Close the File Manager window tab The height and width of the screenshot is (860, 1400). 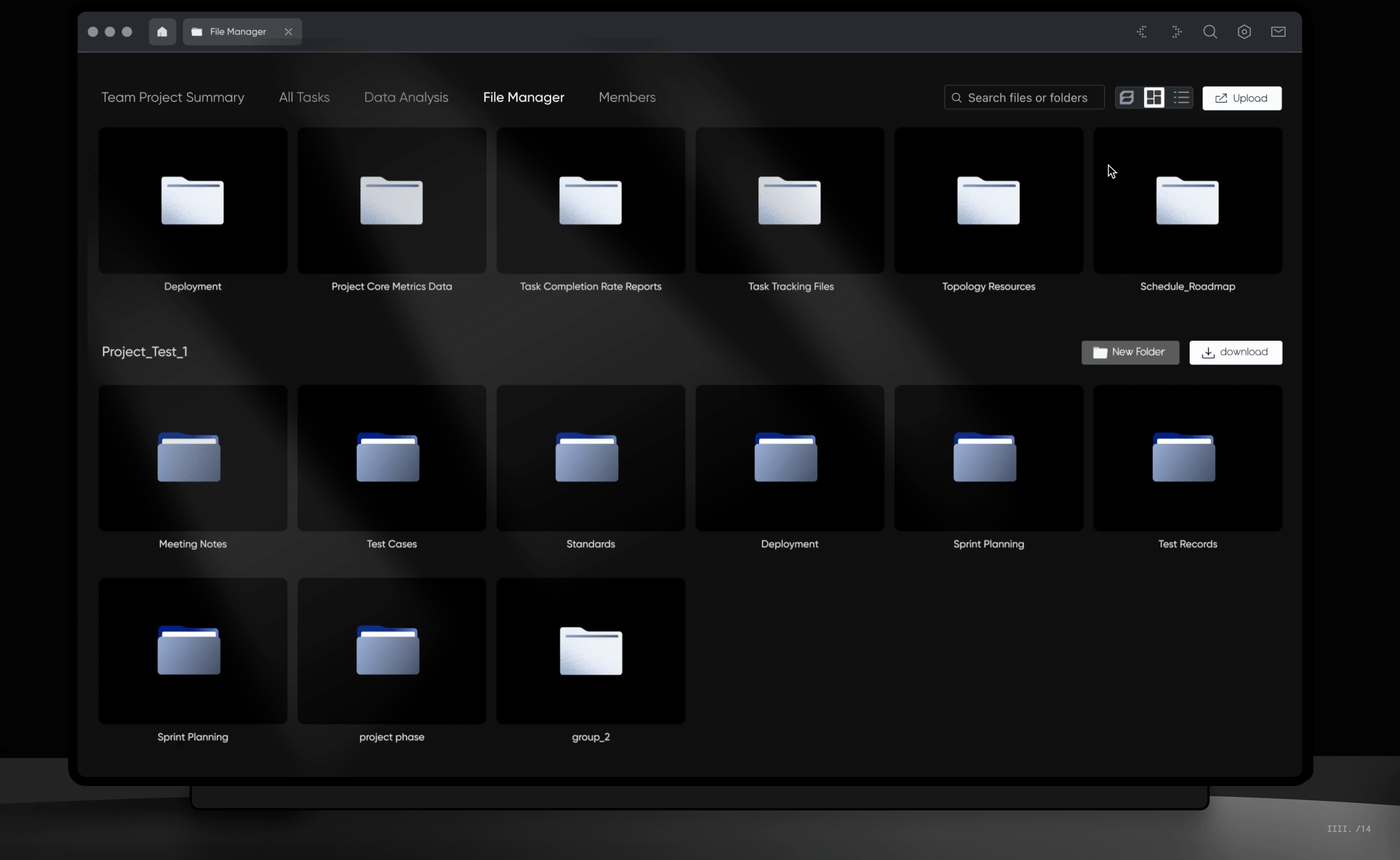tap(288, 32)
